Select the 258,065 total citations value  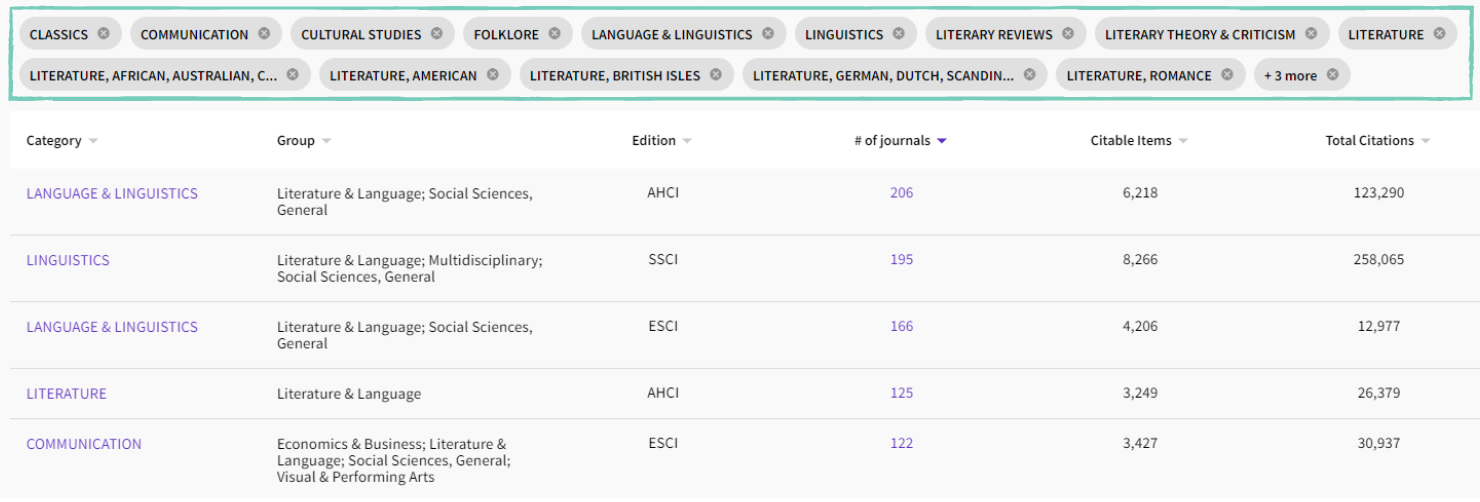coord(1378,259)
